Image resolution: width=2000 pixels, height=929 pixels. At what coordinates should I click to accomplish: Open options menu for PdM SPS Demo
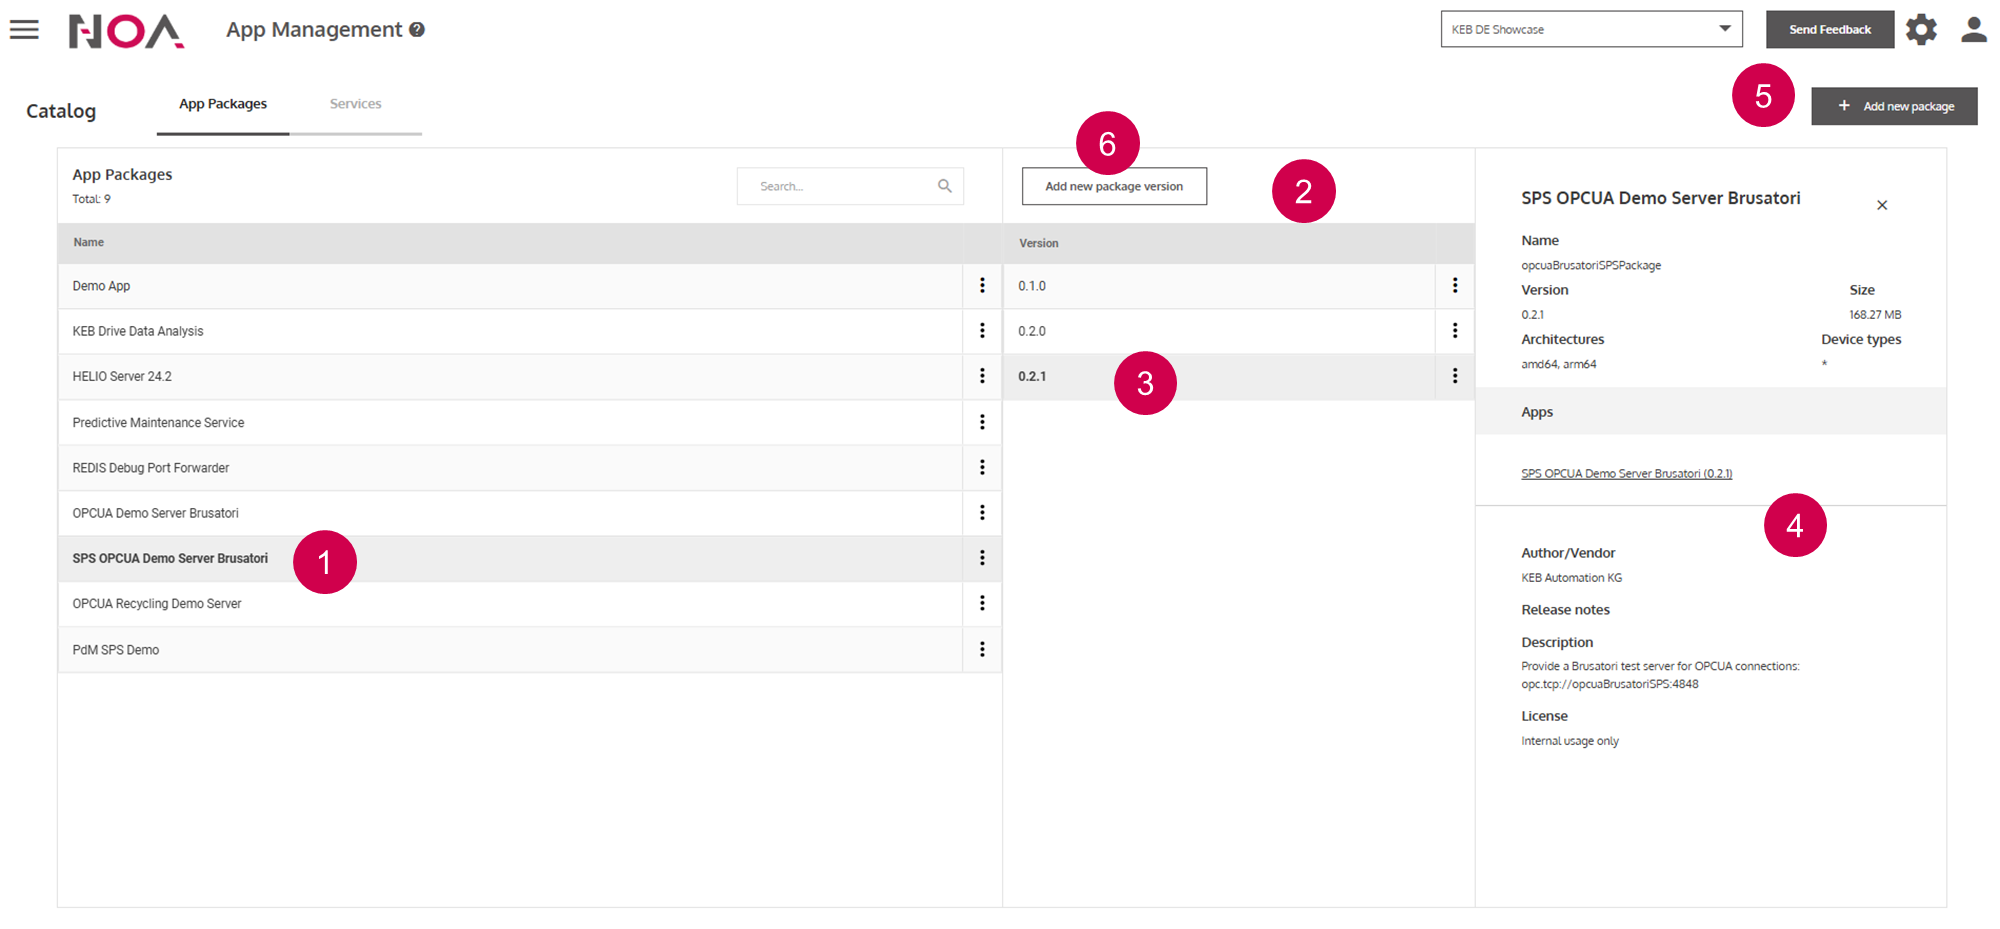click(x=982, y=650)
